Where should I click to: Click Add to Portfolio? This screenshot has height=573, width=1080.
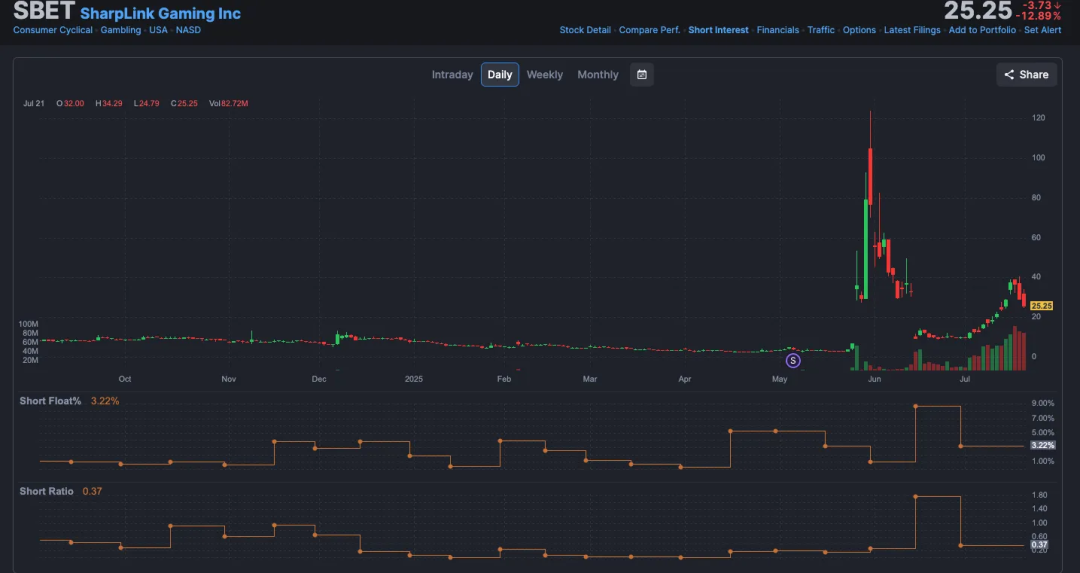click(982, 30)
